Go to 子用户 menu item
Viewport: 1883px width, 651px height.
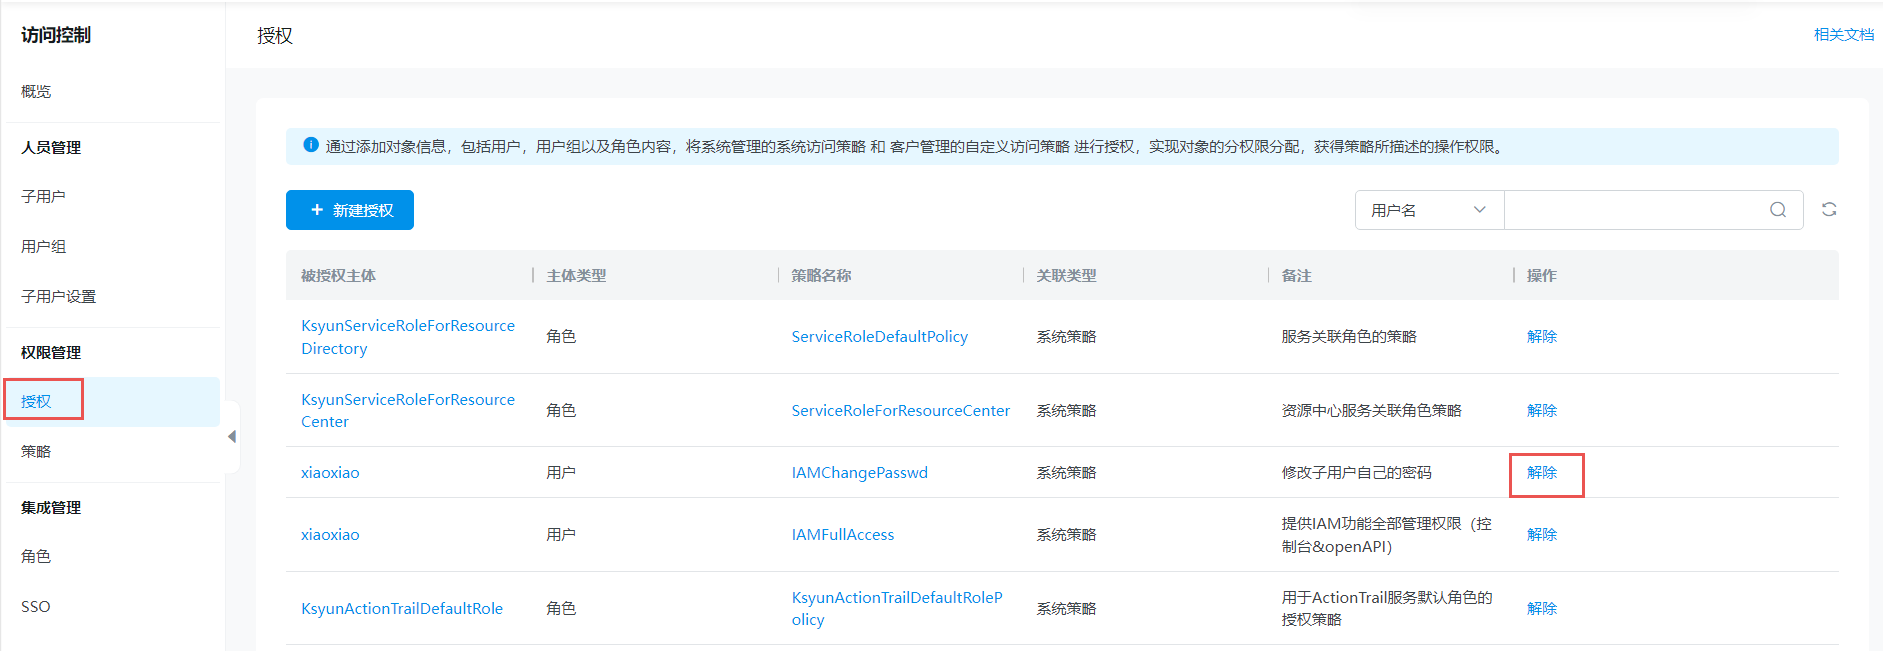click(43, 197)
